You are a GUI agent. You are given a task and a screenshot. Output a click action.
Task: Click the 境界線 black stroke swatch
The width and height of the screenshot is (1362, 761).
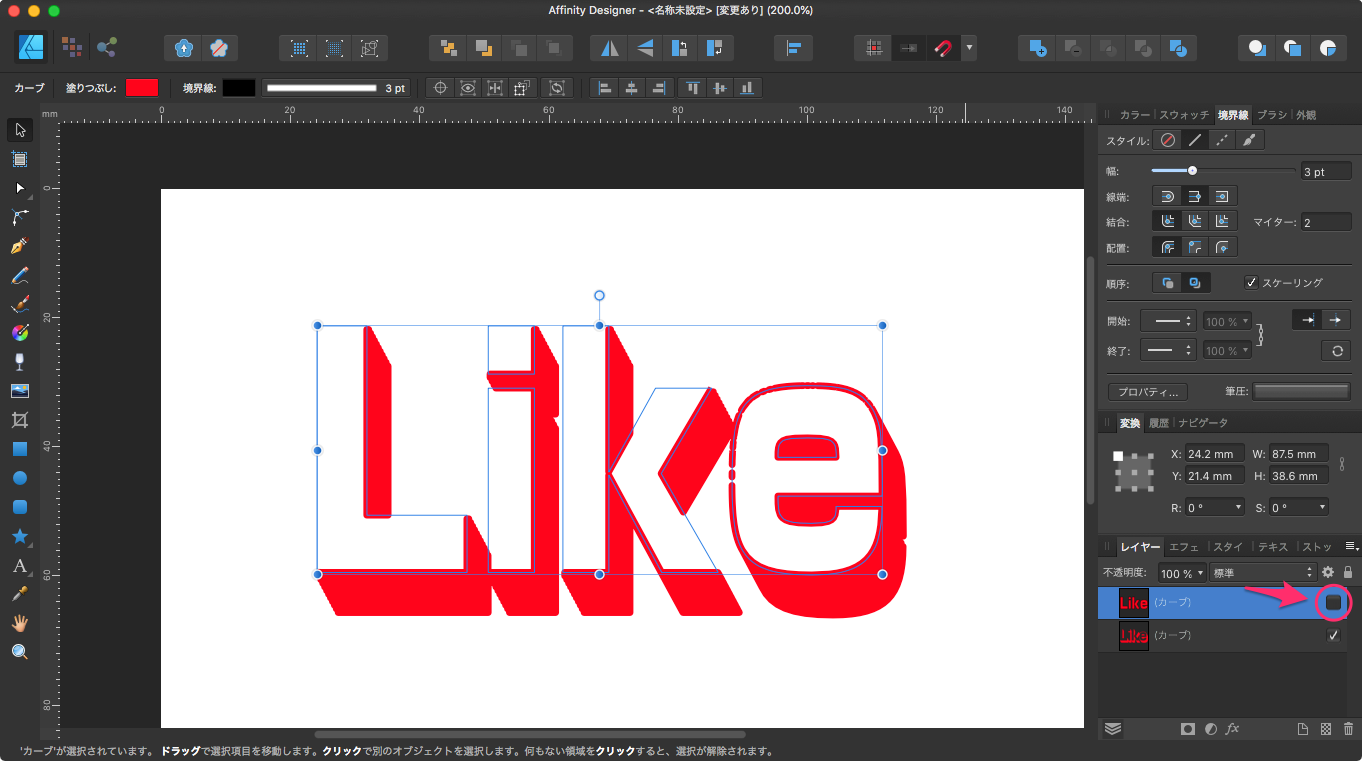(239, 88)
